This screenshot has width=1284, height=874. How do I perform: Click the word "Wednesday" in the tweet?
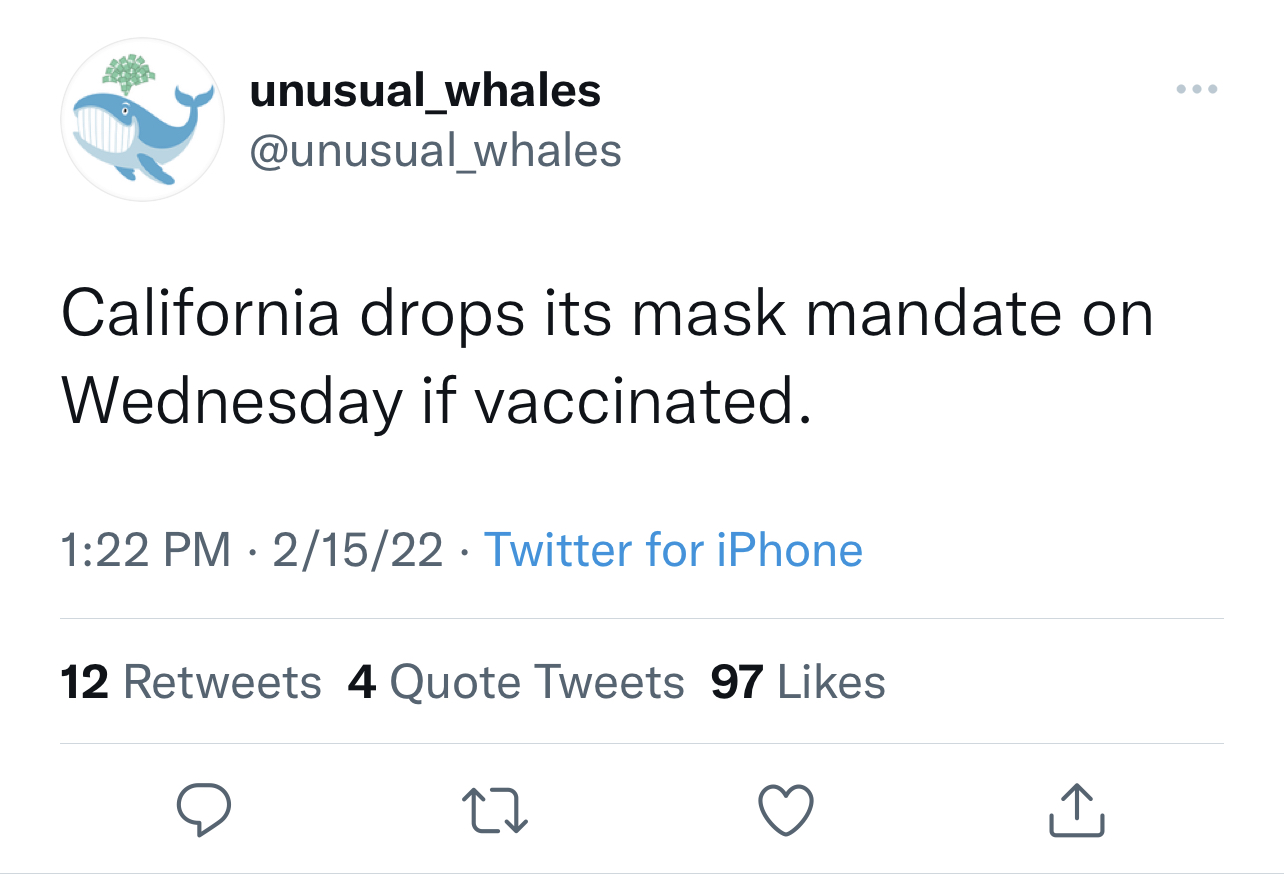[x=230, y=401]
